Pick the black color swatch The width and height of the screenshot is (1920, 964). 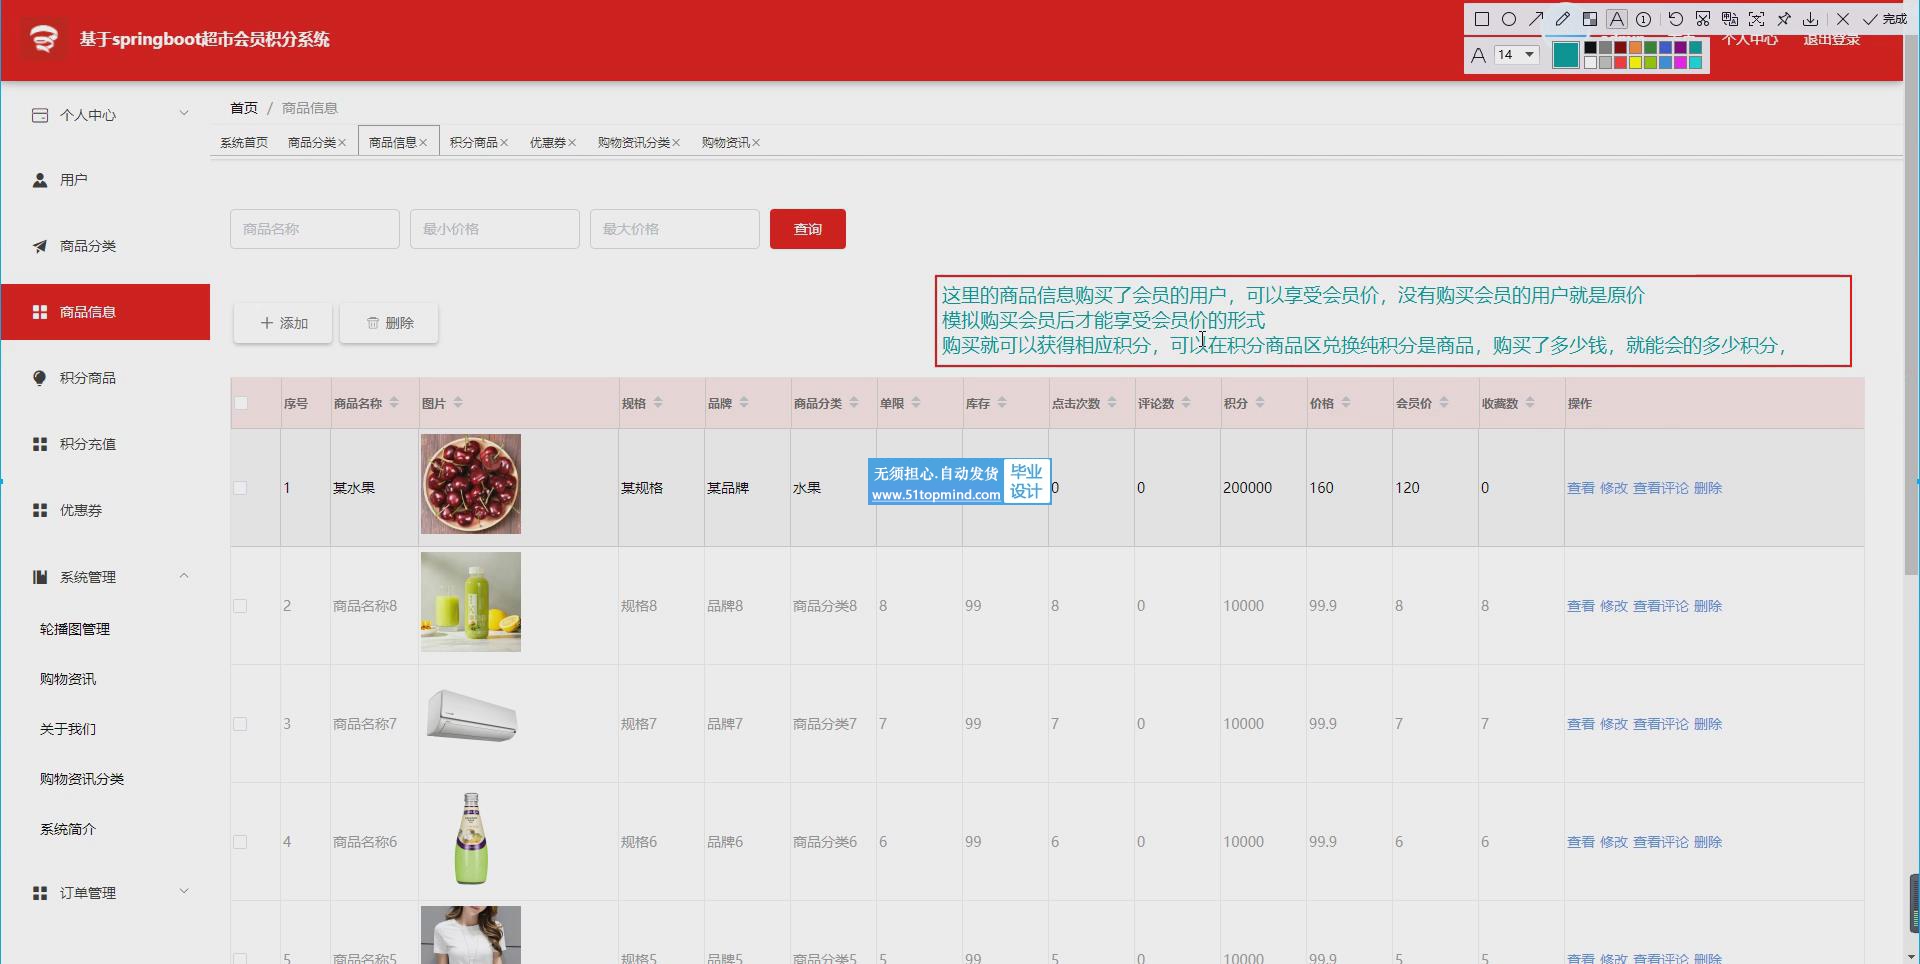point(1590,47)
